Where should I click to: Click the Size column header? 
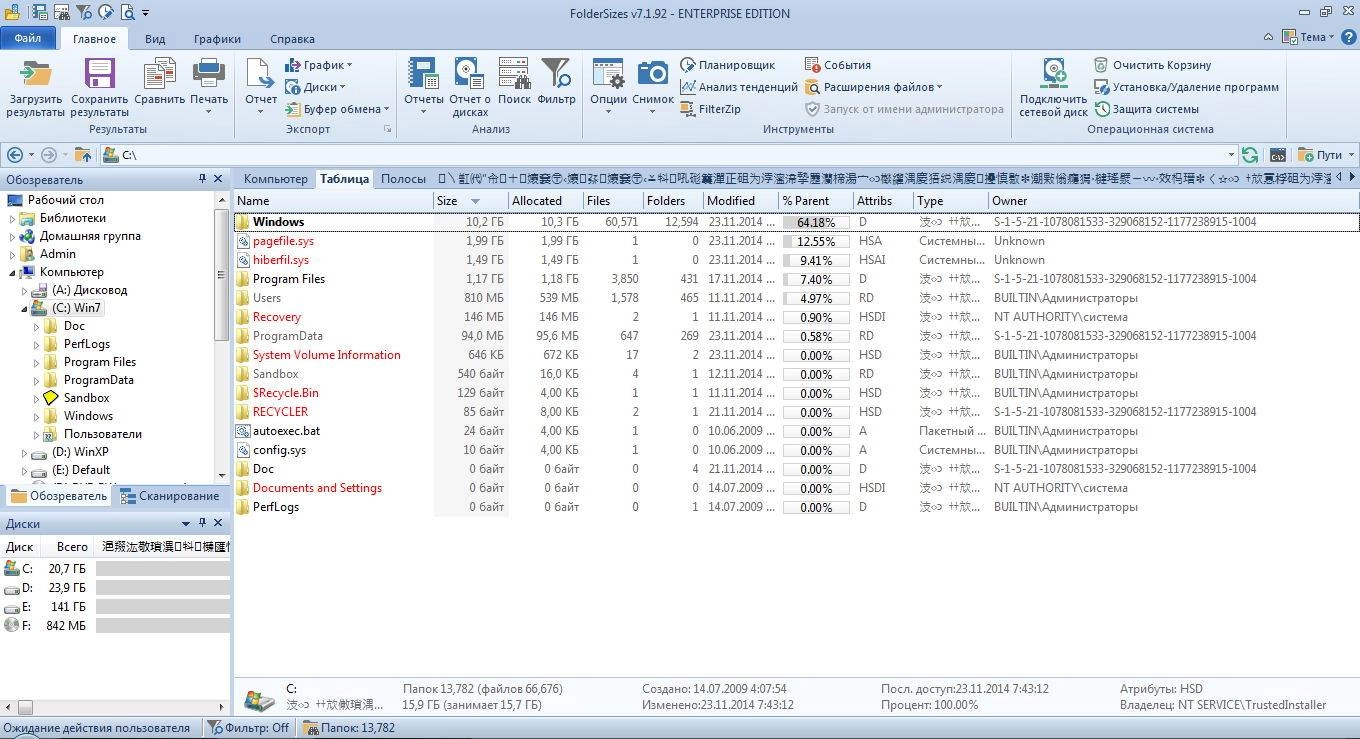[x=470, y=201]
